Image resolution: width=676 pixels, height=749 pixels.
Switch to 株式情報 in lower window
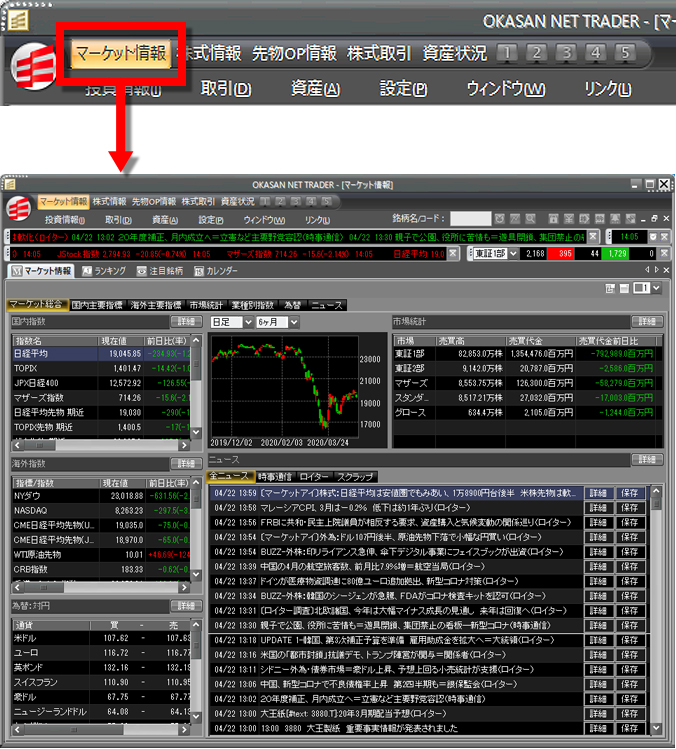tap(109, 202)
